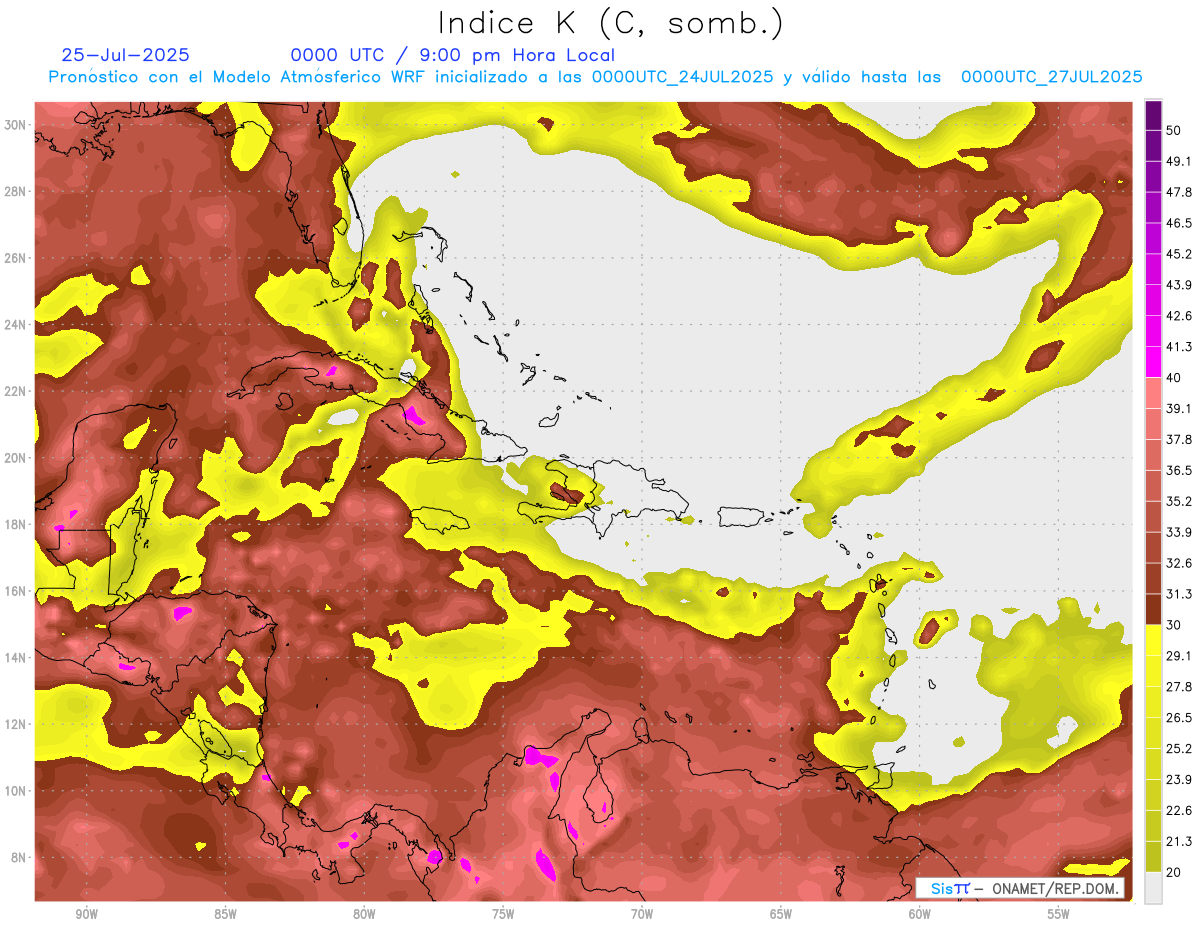Click the '40' color scale label
1200x927 pixels.
coord(1173,377)
